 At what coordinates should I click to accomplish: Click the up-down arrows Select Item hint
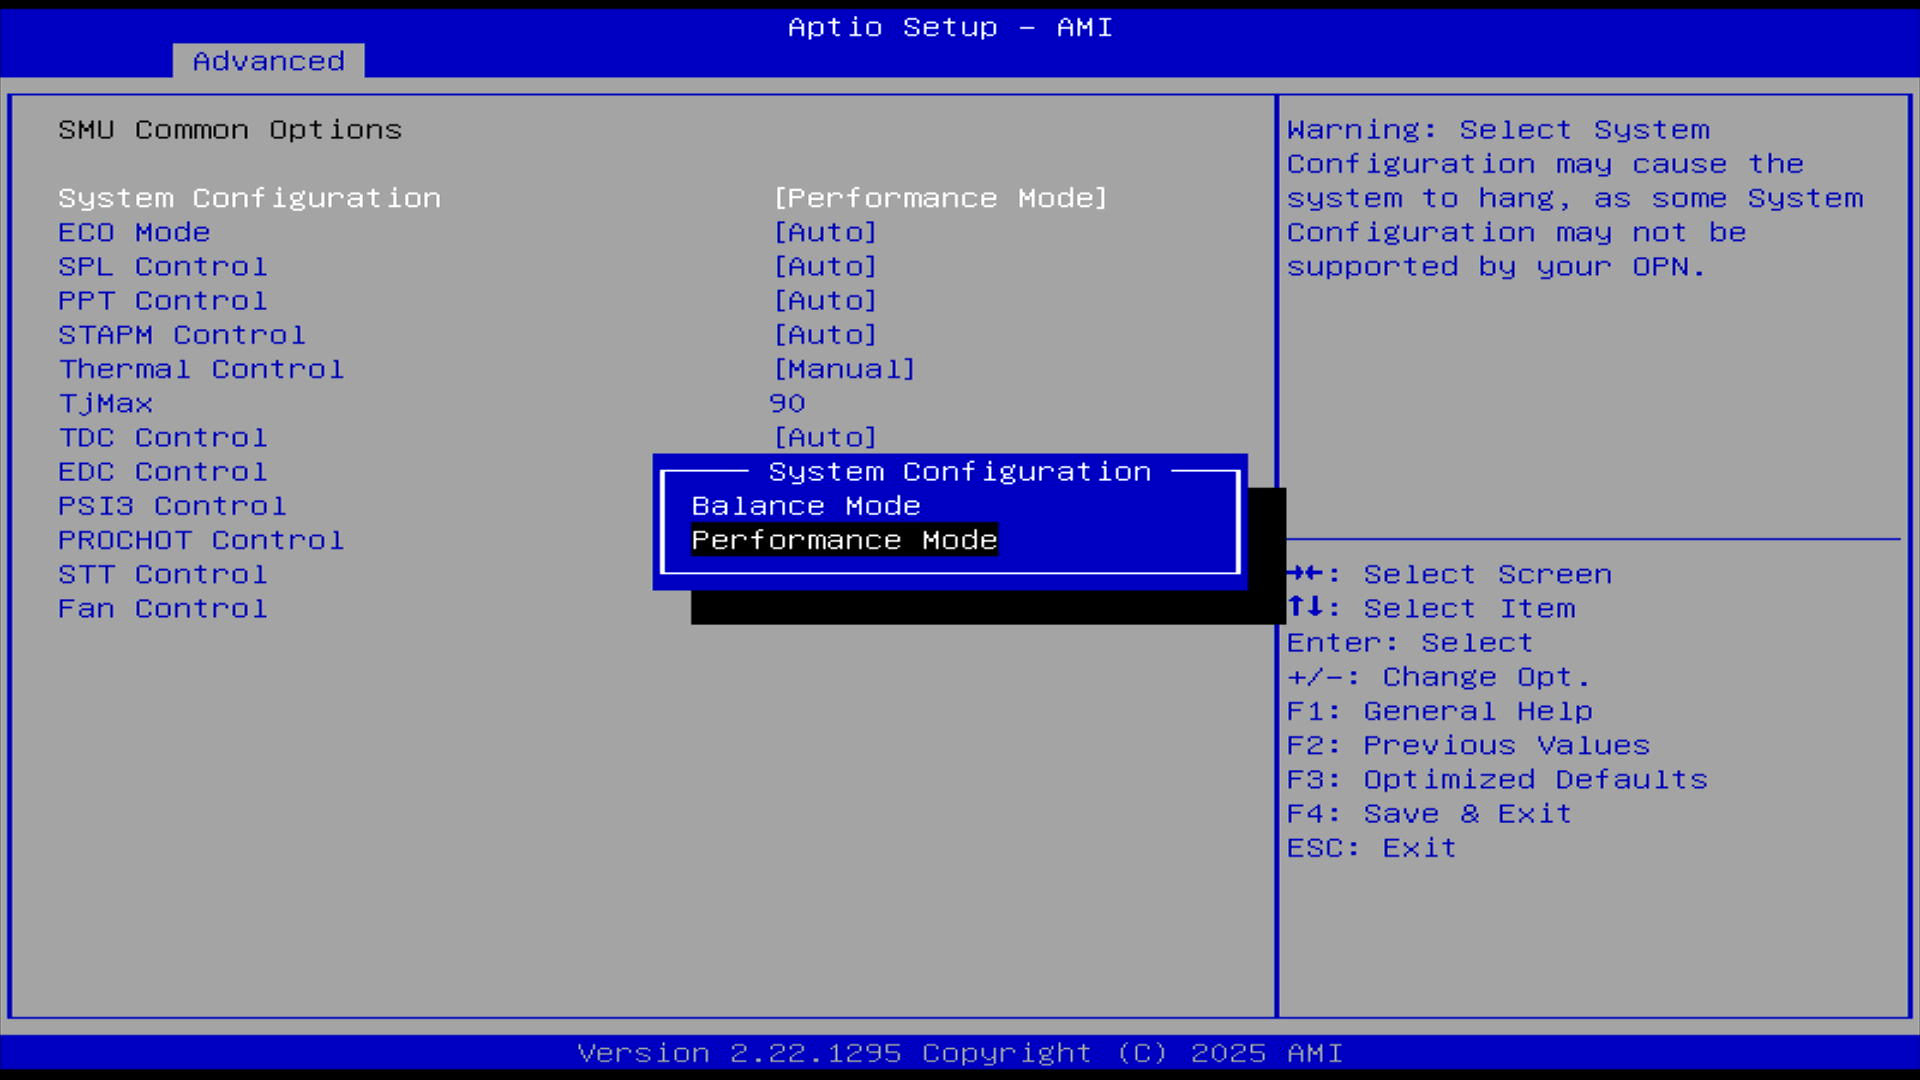click(x=1430, y=609)
